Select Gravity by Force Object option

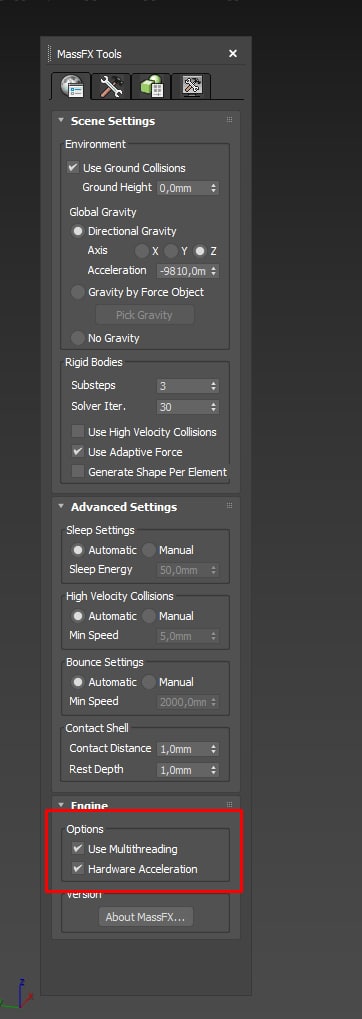click(77, 292)
